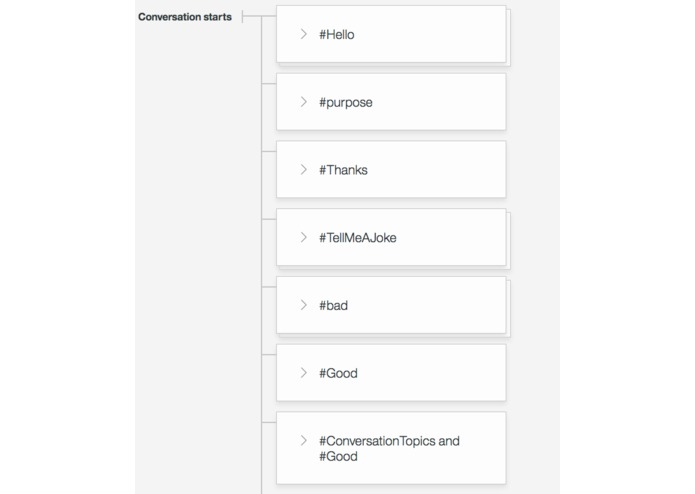Open the #bad dialog node label

point(334,306)
